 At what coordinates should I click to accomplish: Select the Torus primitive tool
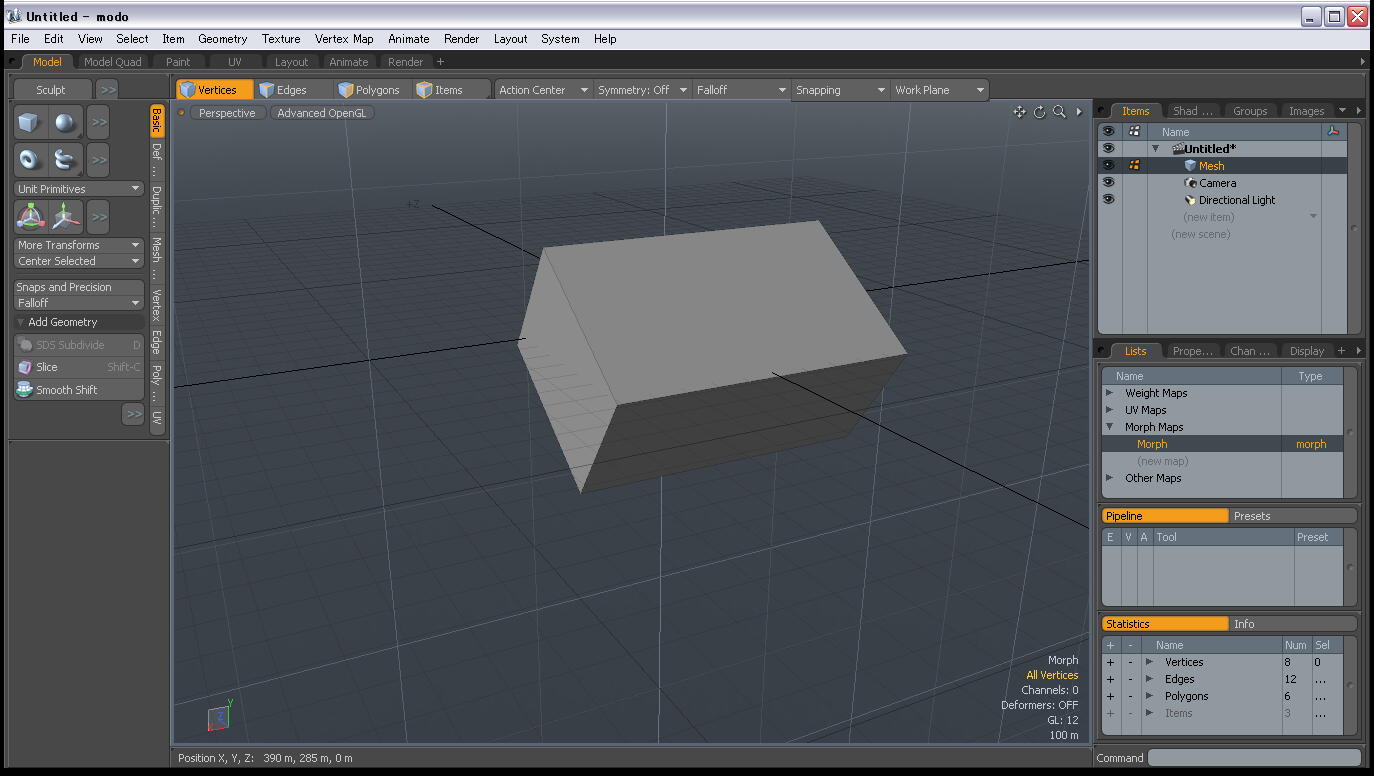coord(31,160)
